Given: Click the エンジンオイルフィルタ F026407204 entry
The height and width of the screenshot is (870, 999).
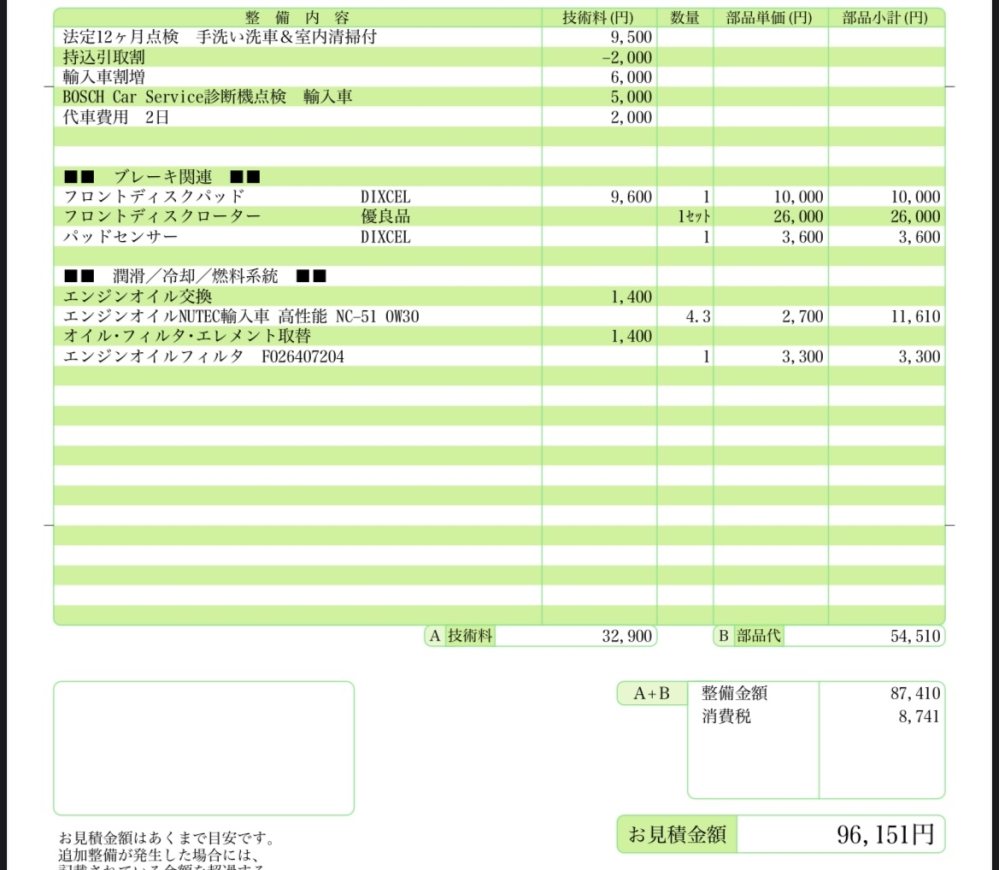Looking at the screenshot, I should (200, 357).
